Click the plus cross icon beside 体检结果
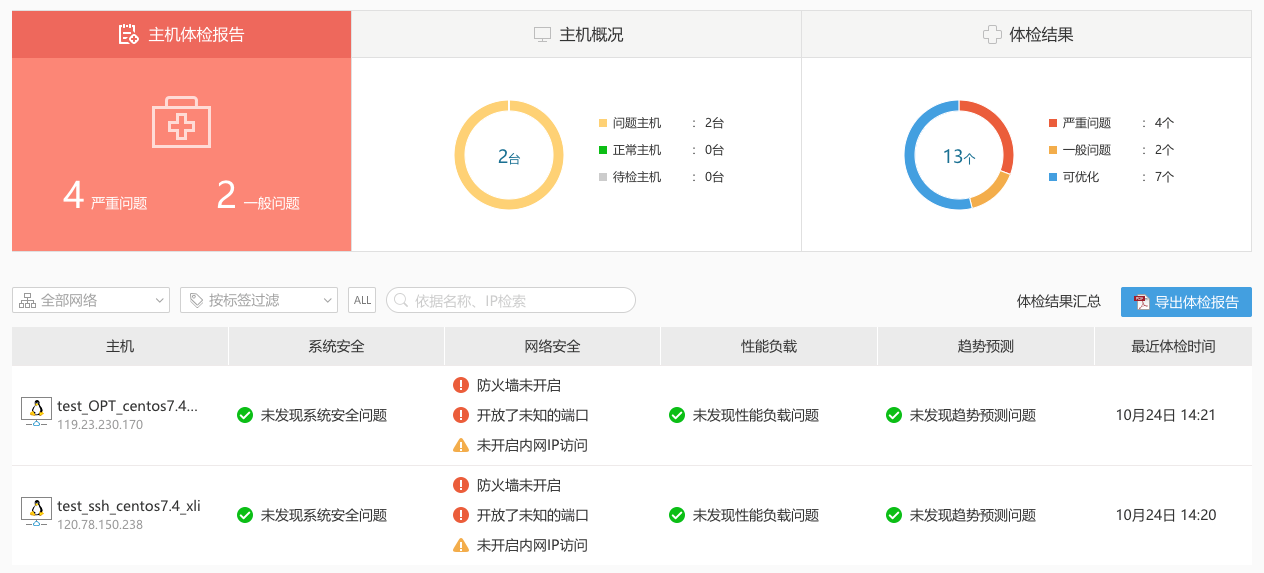 pyautogui.click(x=992, y=35)
